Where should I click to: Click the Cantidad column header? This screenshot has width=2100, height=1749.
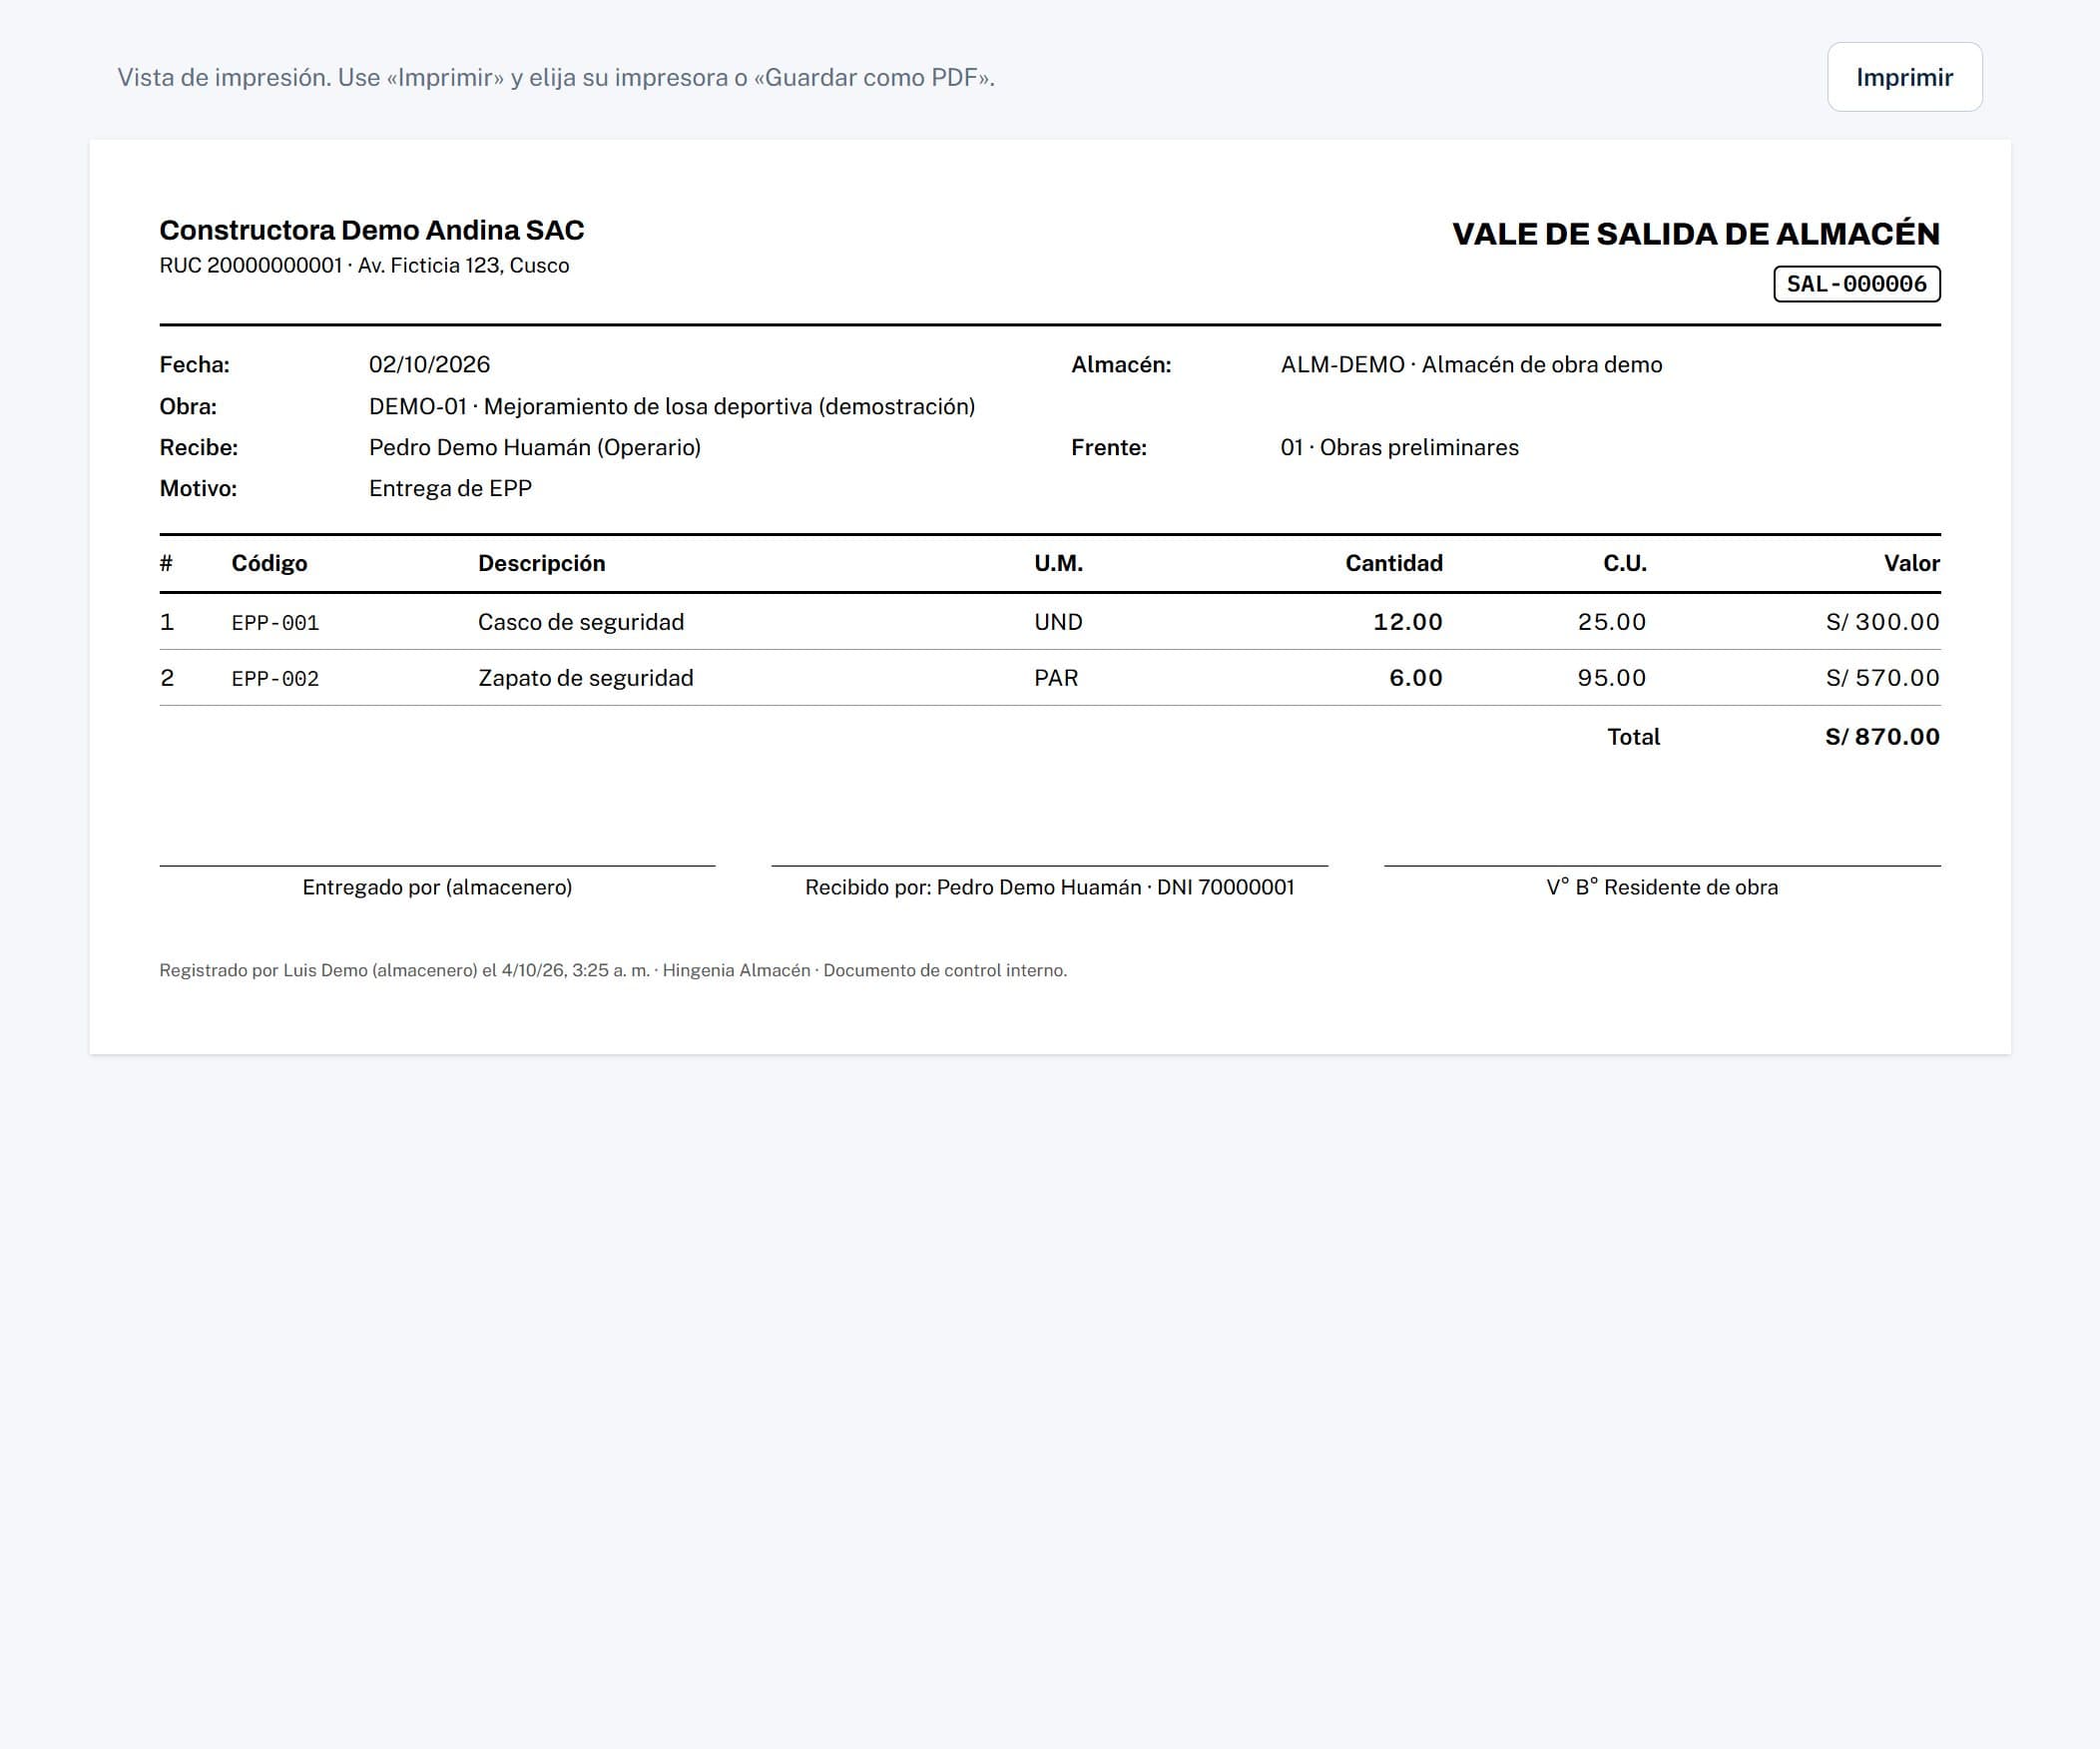click(x=1393, y=564)
